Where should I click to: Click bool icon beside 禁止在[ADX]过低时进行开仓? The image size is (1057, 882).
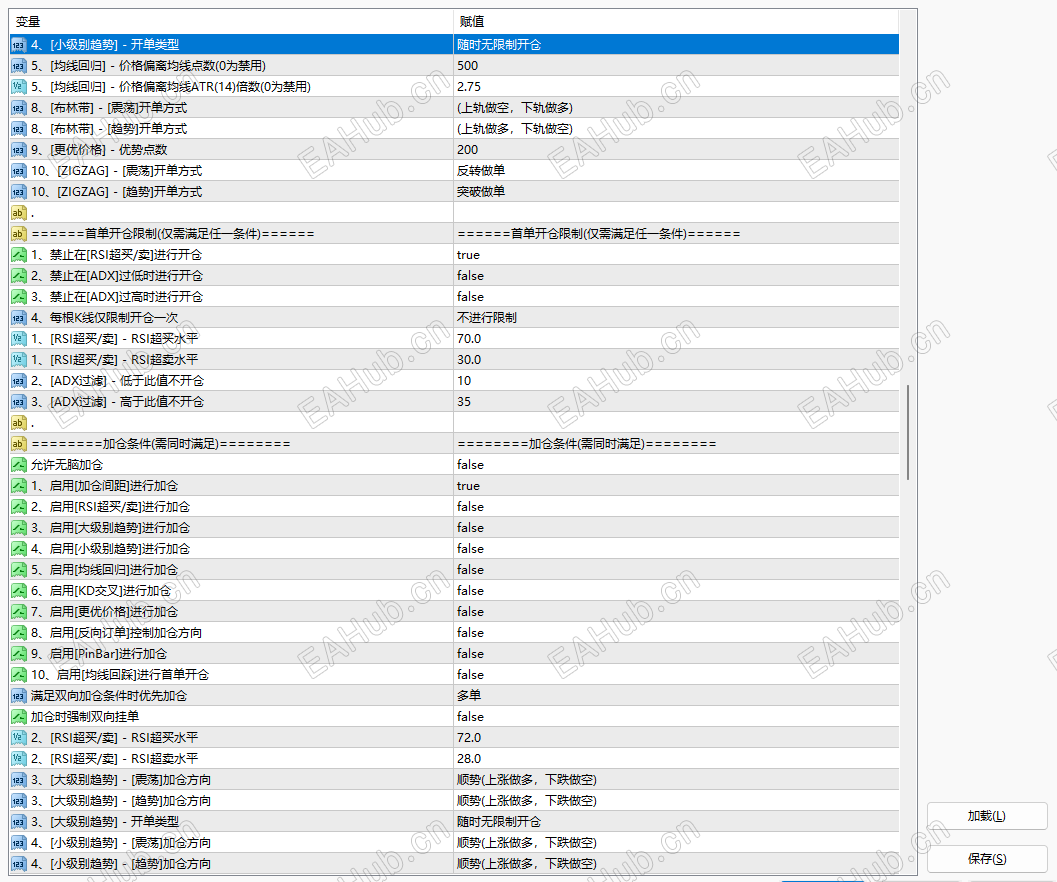[18, 276]
